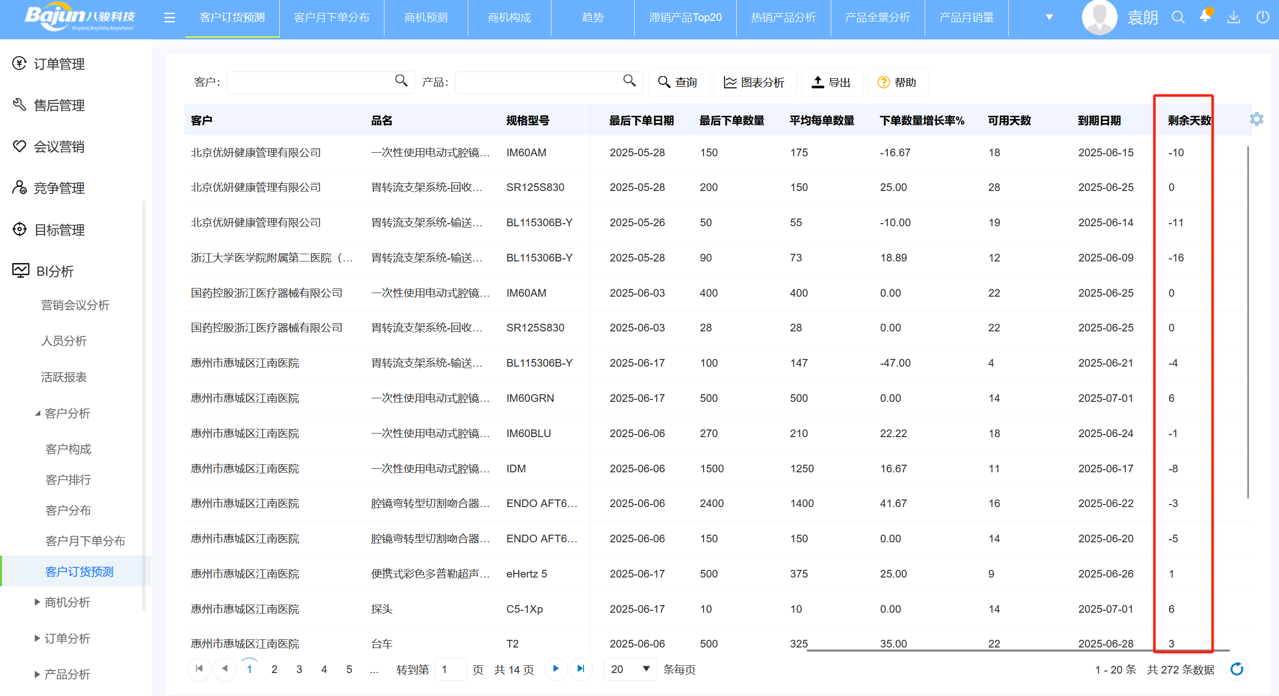Viewport: 1279px width, 696px height.
Task: Go to next page arrow
Action: tap(556, 669)
